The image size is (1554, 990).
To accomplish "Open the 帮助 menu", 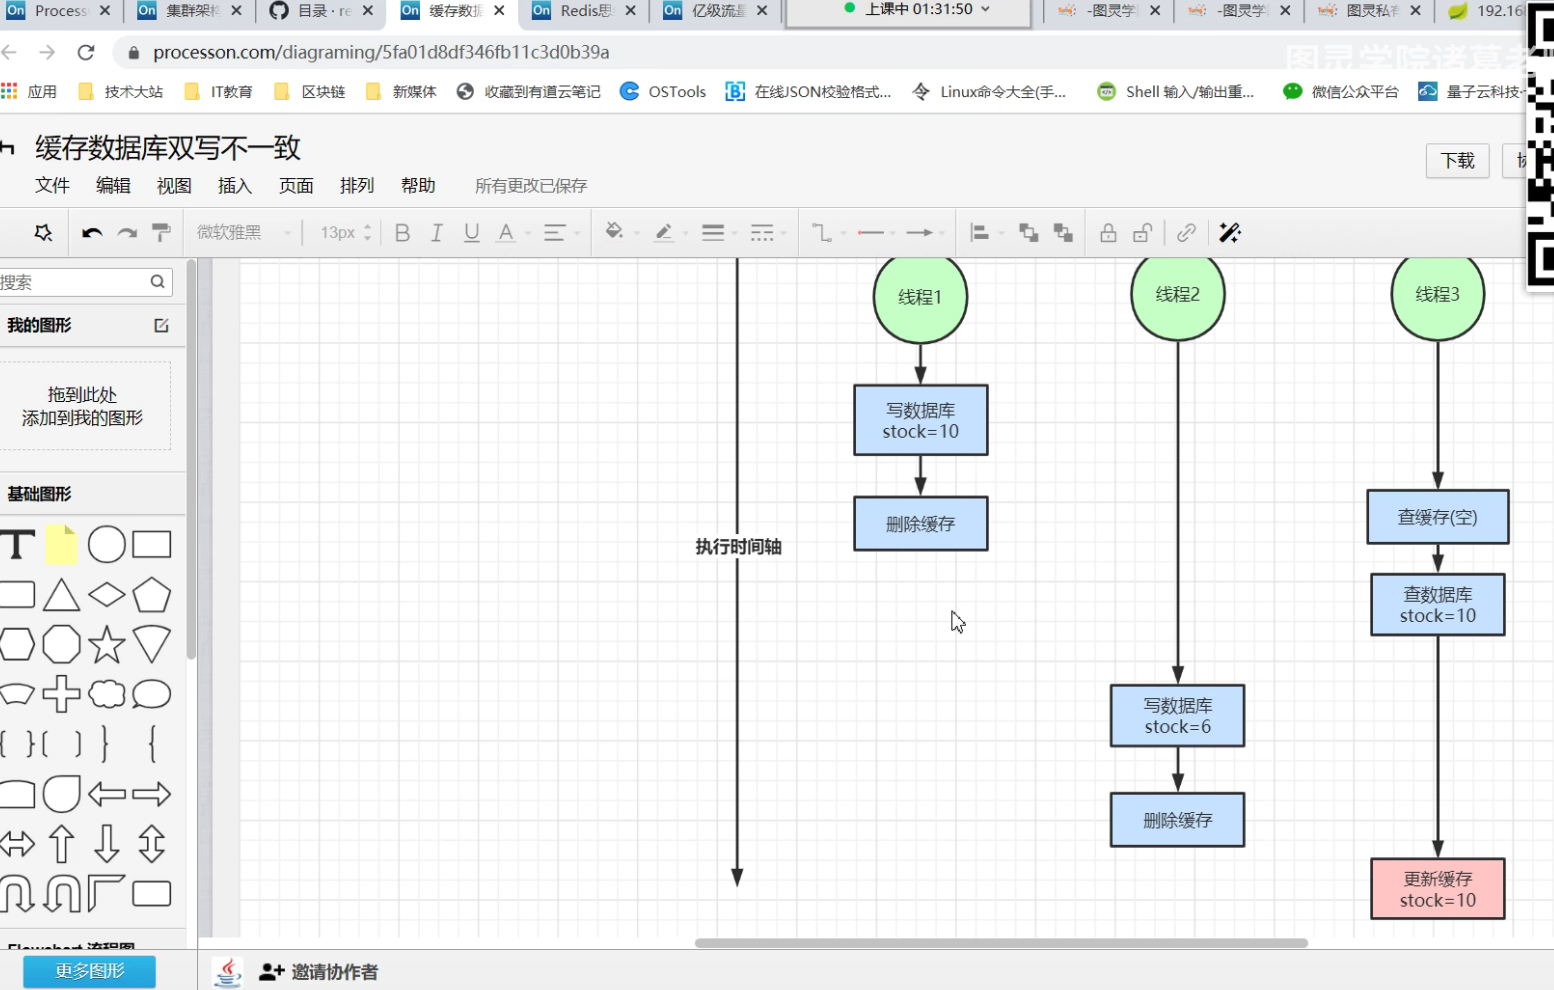I will [418, 186].
